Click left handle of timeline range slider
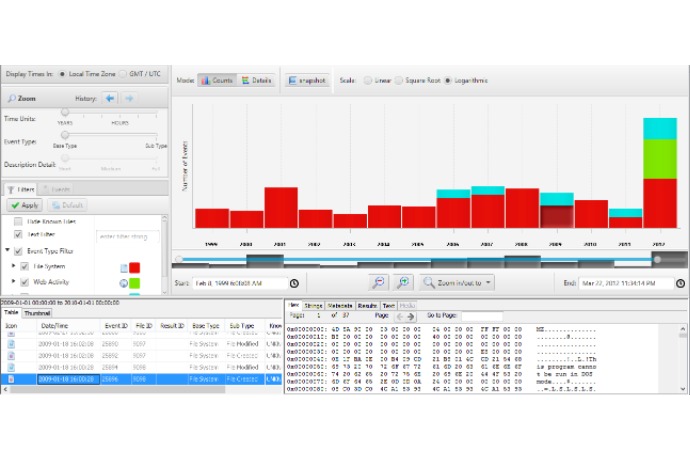The width and height of the screenshot is (690, 460). [x=179, y=259]
